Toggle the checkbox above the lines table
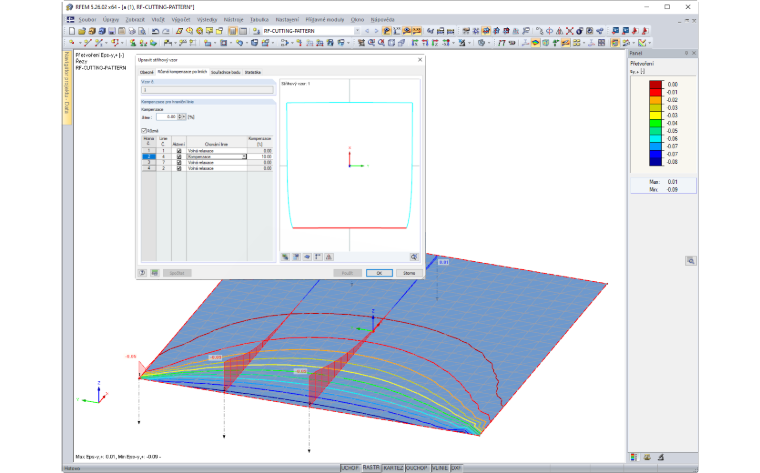Image resolution: width=760 pixels, height=473 pixels. pos(144,130)
